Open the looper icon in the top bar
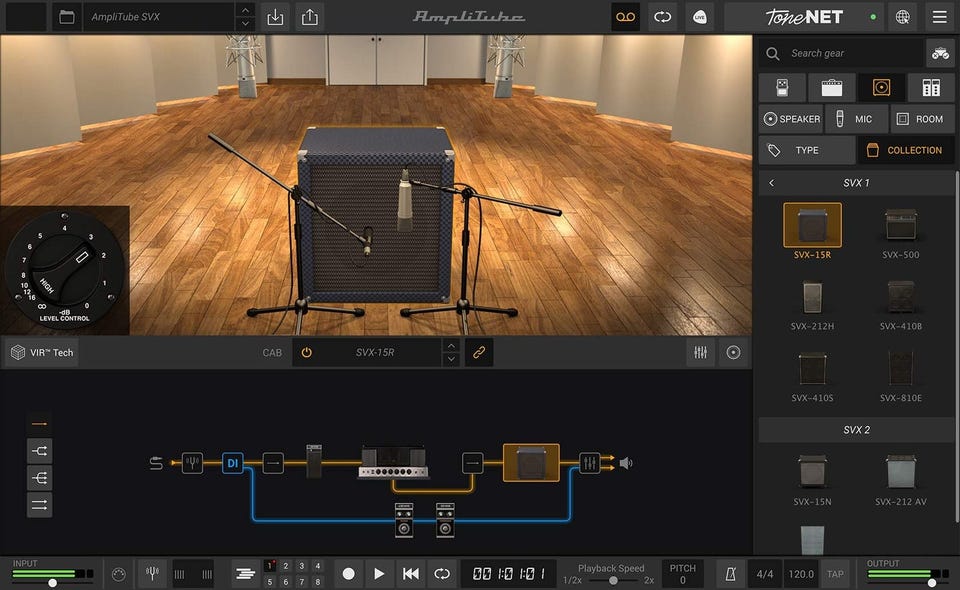The width and height of the screenshot is (960, 590). pos(662,17)
